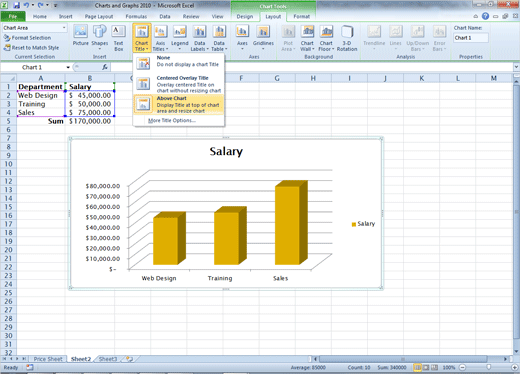This screenshot has width=520, height=374.
Task: Click the Picture insert icon
Action: pos(80,35)
